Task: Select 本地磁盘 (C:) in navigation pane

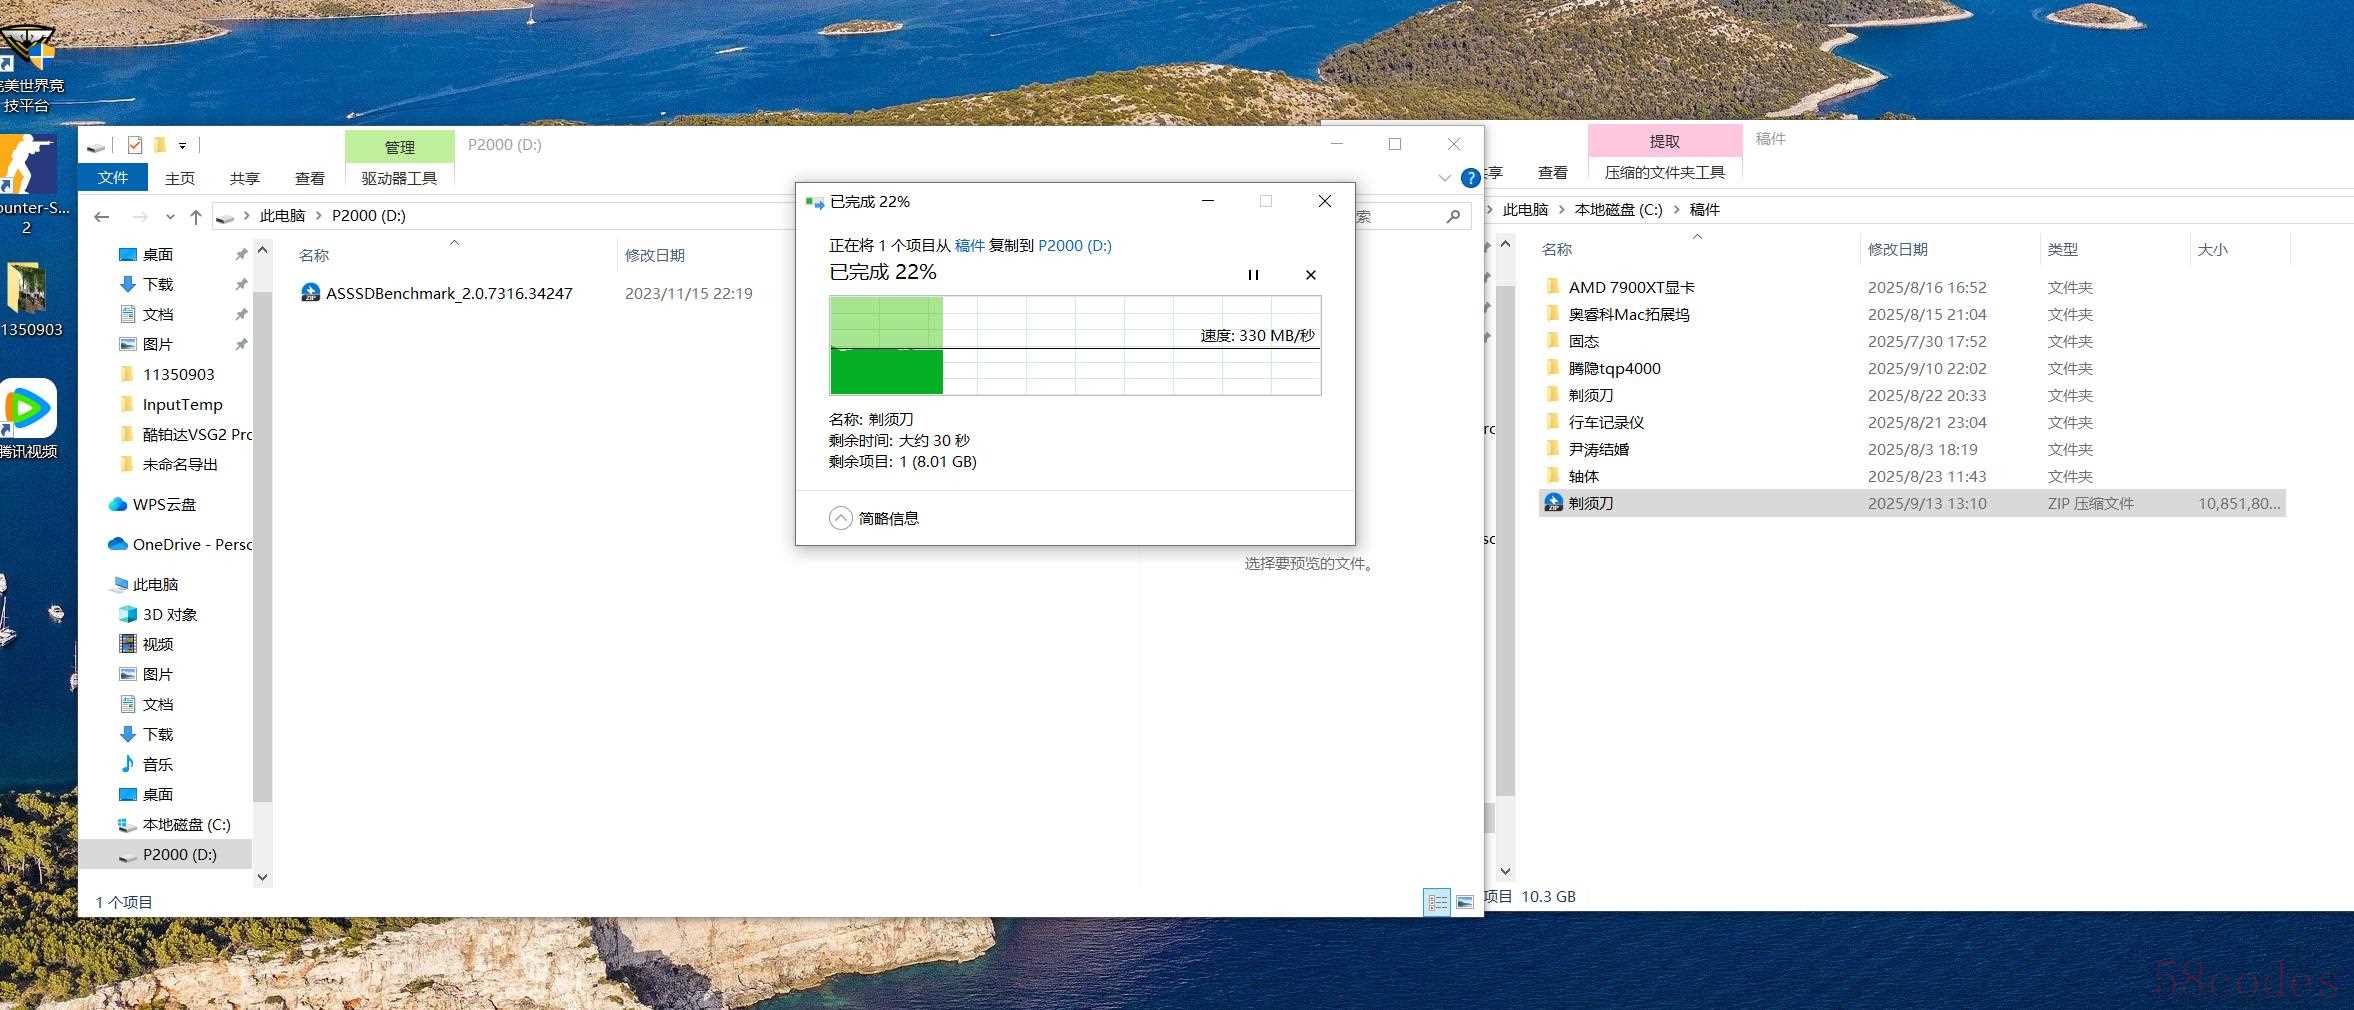Action: [186, 824]
